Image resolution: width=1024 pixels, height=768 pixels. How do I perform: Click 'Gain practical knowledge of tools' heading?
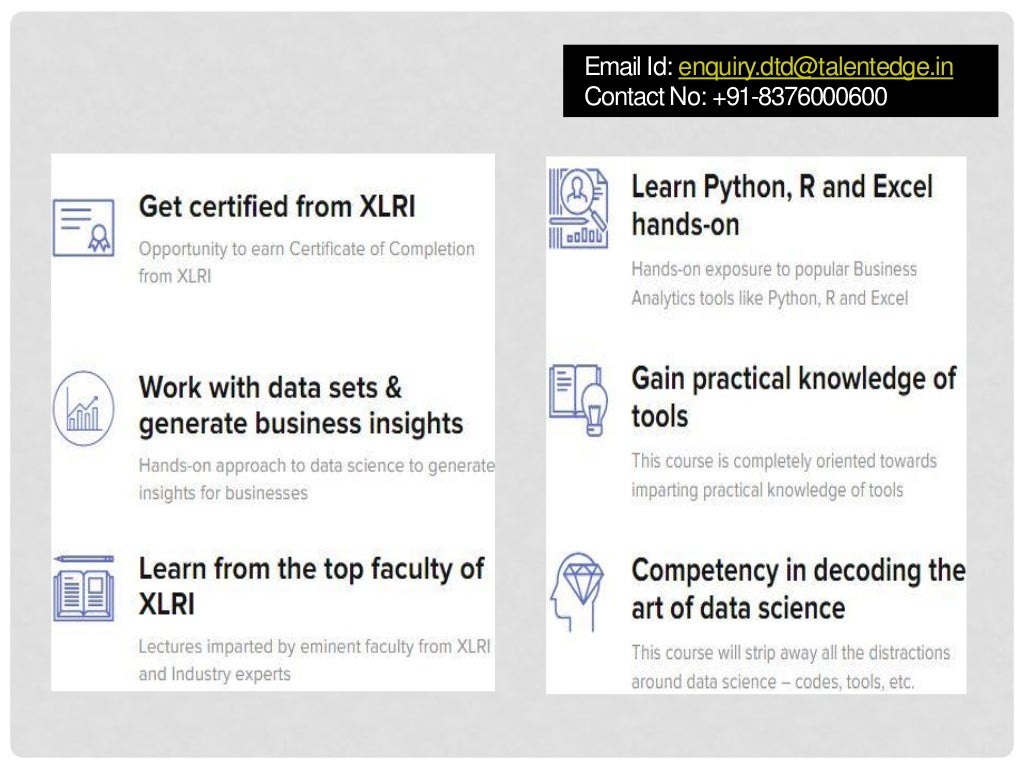coord(793,396)
